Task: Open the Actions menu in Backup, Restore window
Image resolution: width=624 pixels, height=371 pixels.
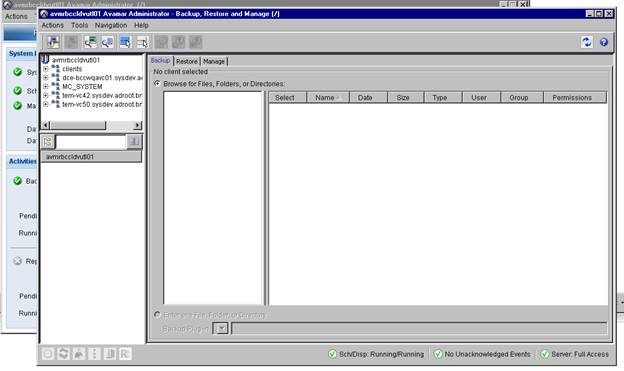Action: [x=53, y=25]
